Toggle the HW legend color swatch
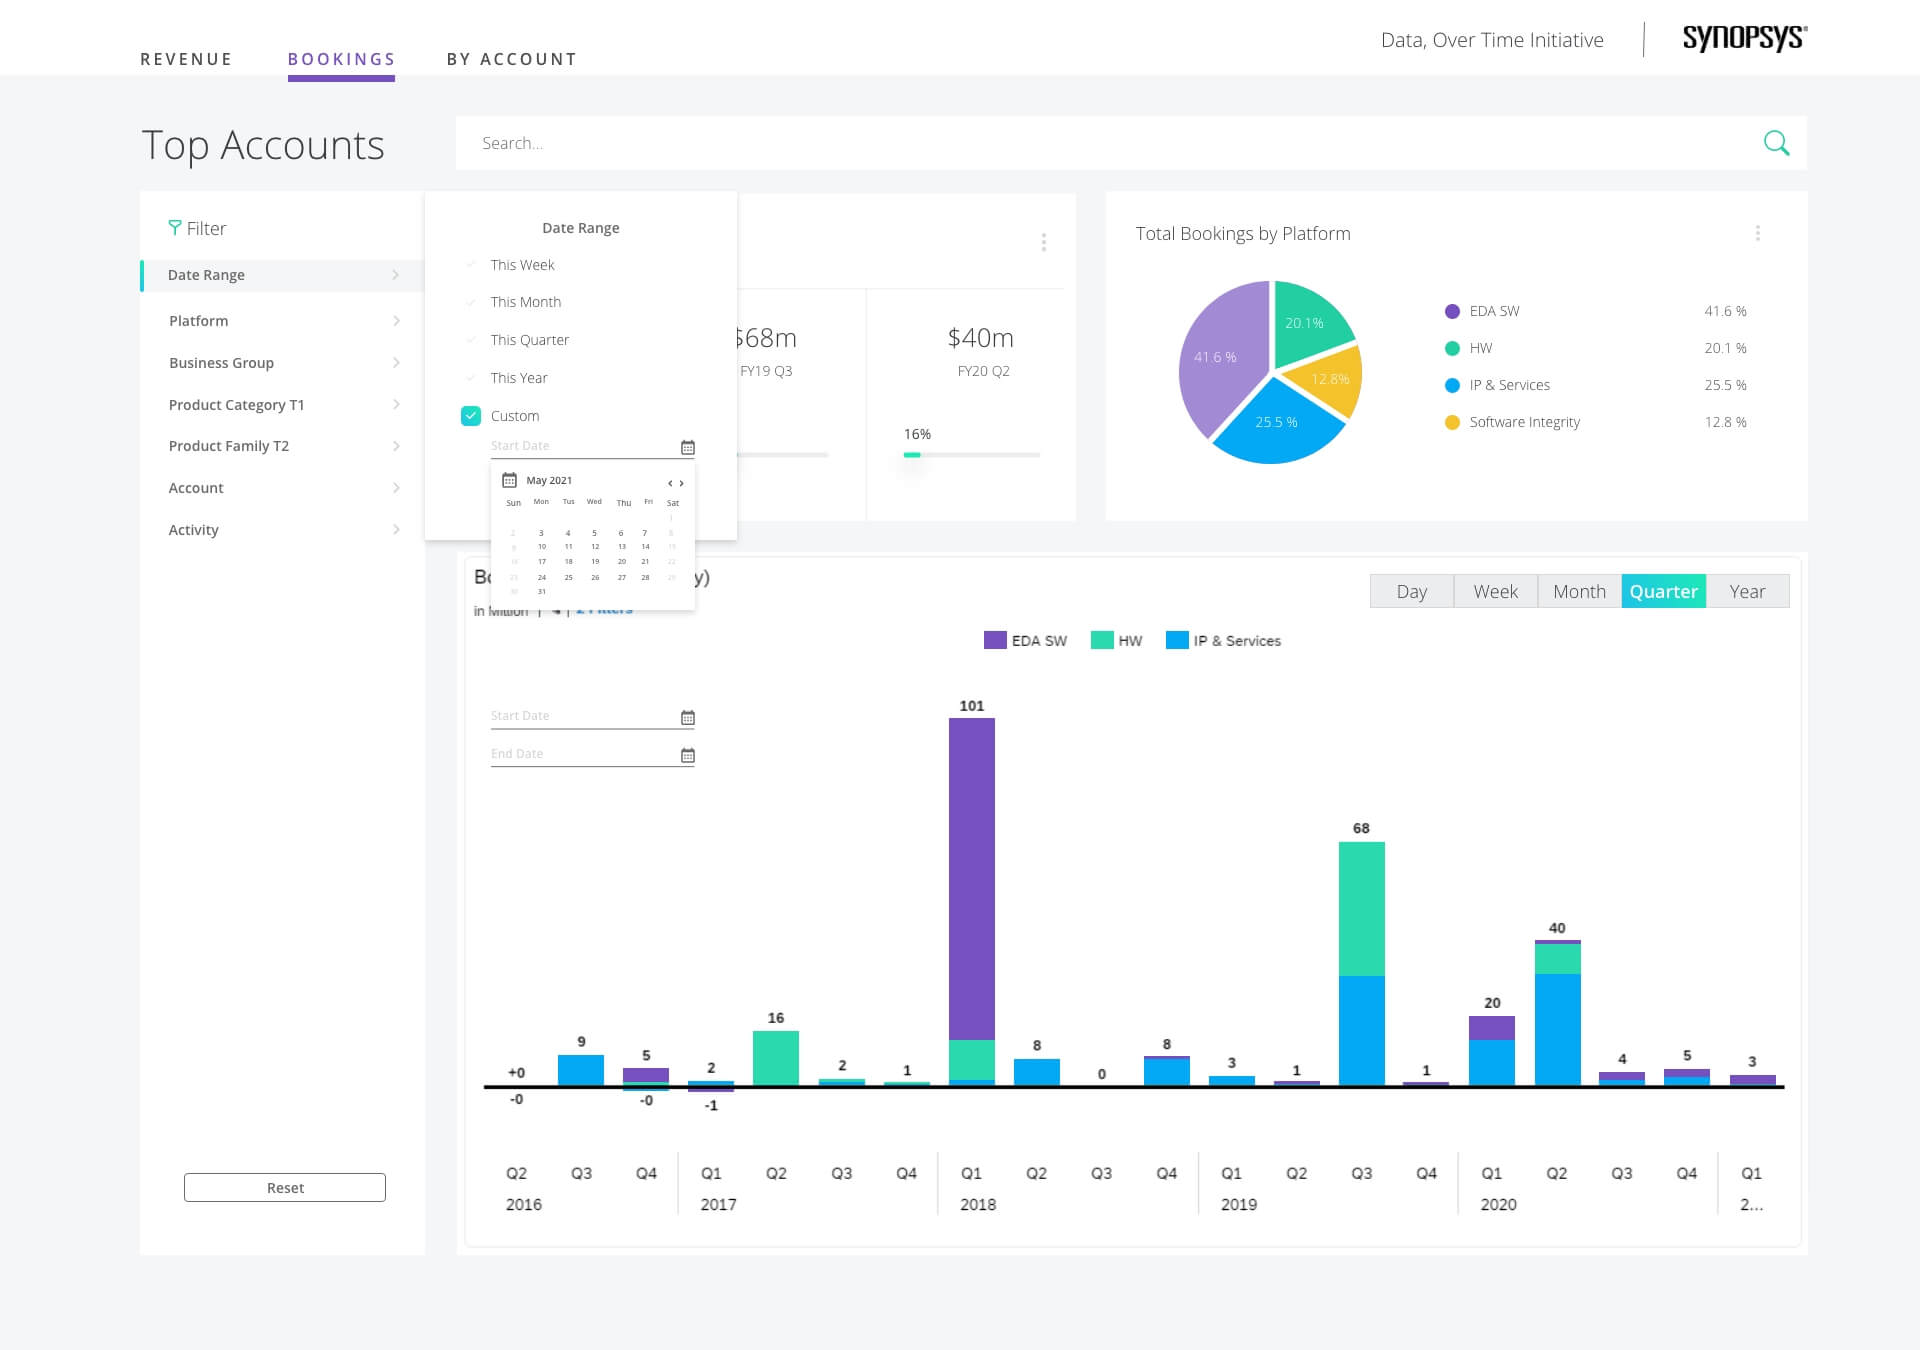Screen dimensions: 1920x1350 point(1102,641)
